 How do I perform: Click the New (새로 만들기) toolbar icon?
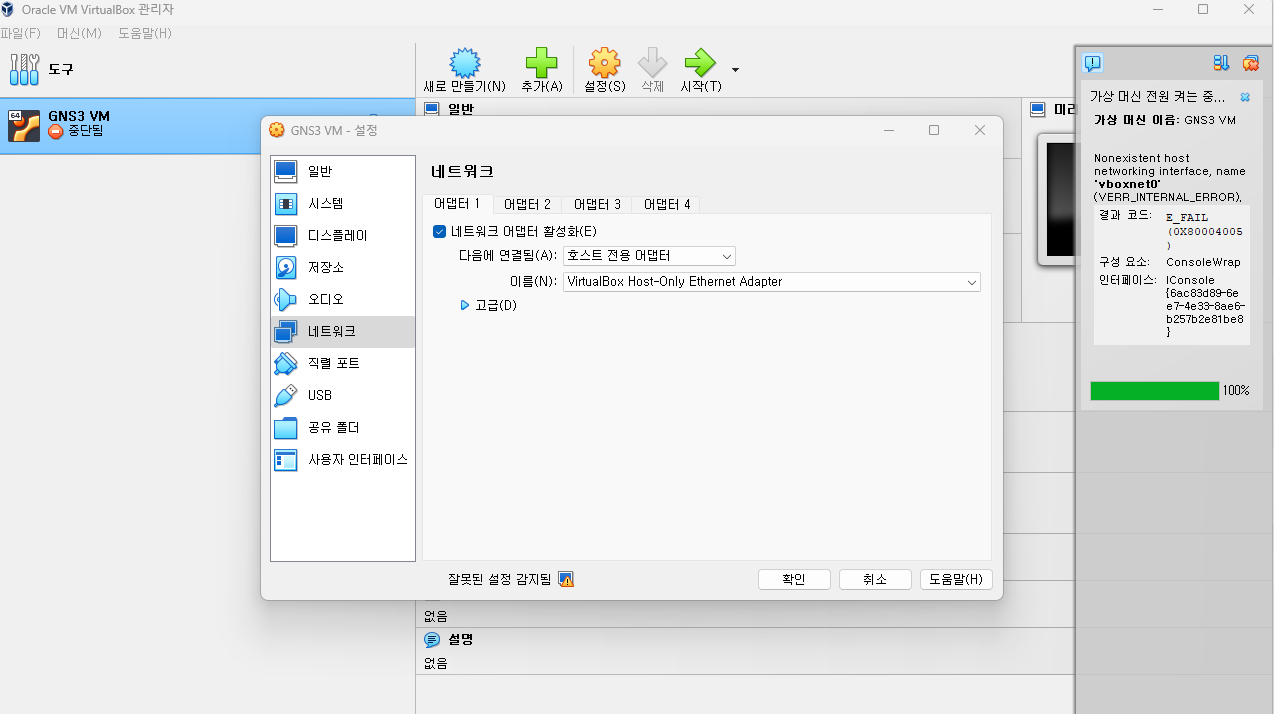click(464, 63)
